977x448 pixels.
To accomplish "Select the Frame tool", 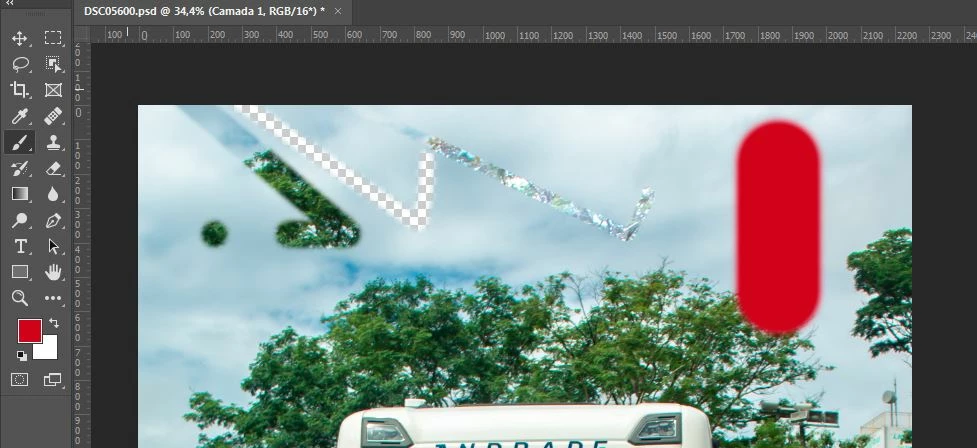I will click(53, 90).
